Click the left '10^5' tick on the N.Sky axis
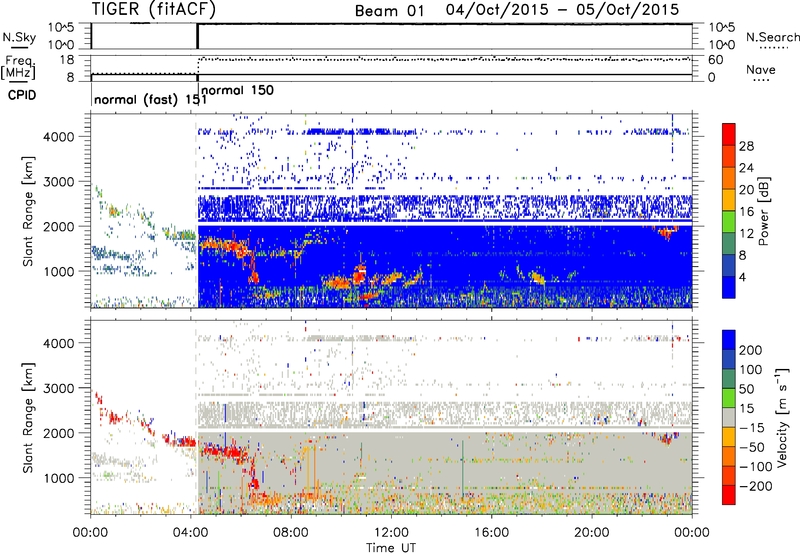 (61, 27)
